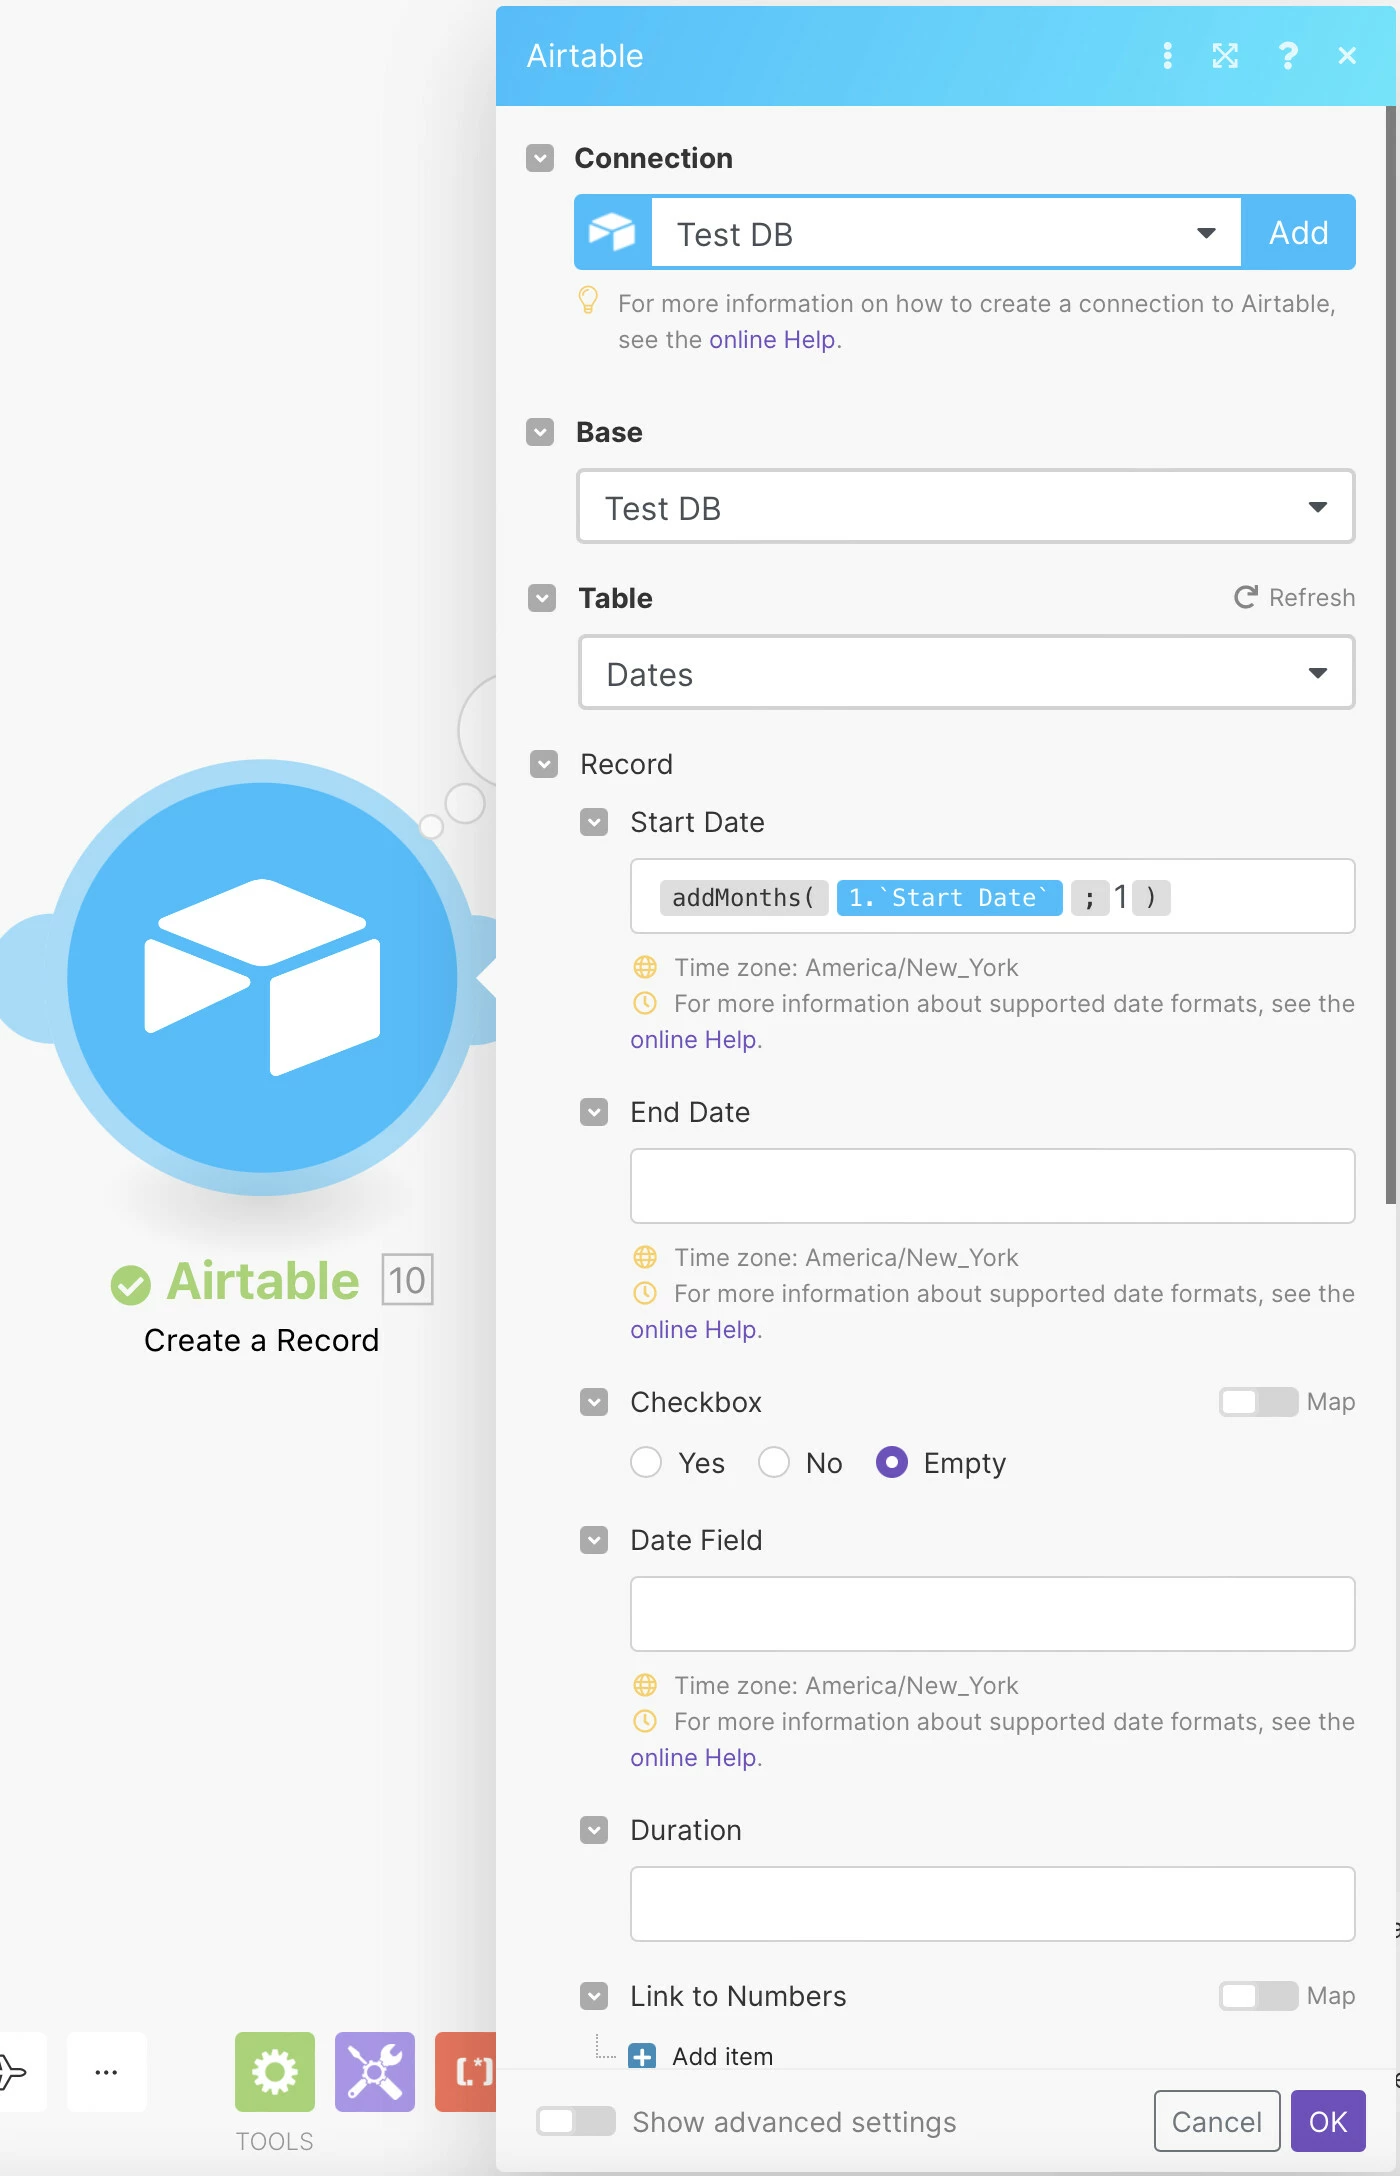This screenshot has width=1400, height=2176.
Task: Open the Base dropdown
Action: pyautogui.click(x=966, y=507)
